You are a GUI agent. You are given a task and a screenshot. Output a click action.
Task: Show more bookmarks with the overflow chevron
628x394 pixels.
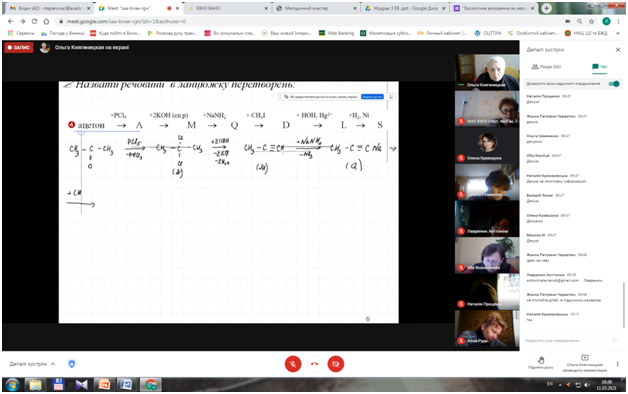tap(618, 33)
